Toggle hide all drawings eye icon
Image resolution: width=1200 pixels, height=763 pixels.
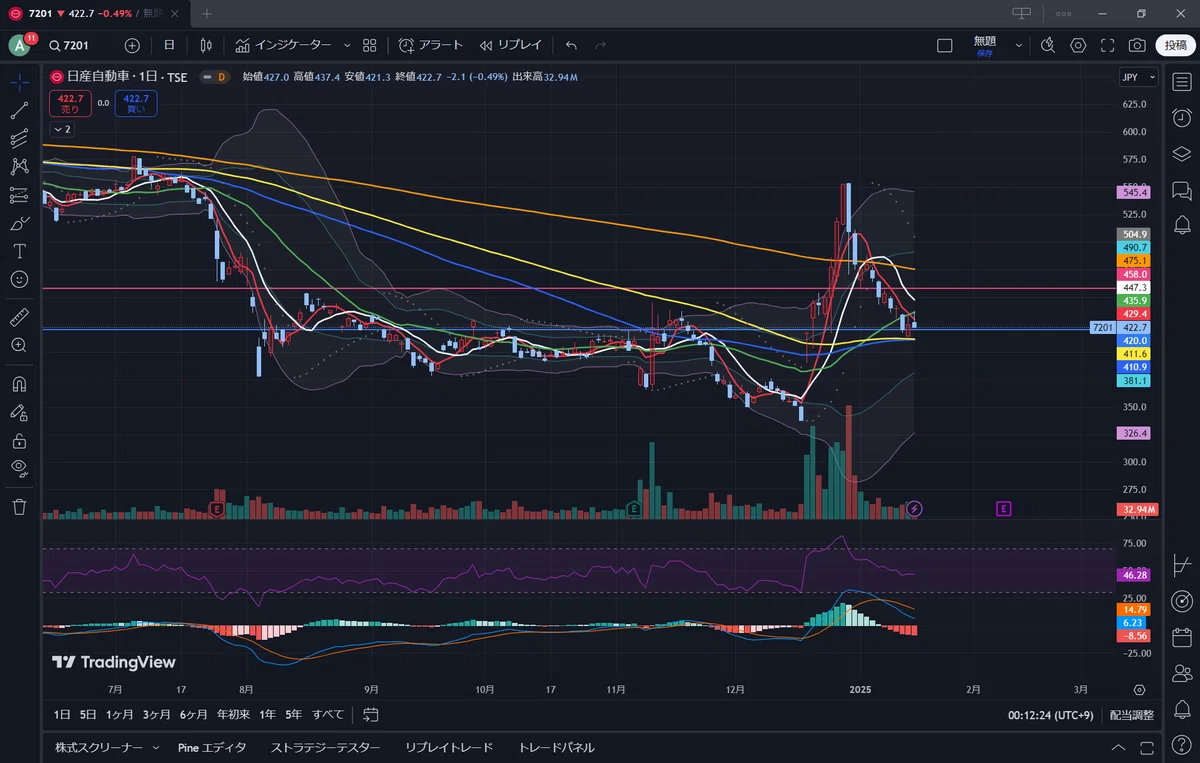click(19, 467)
